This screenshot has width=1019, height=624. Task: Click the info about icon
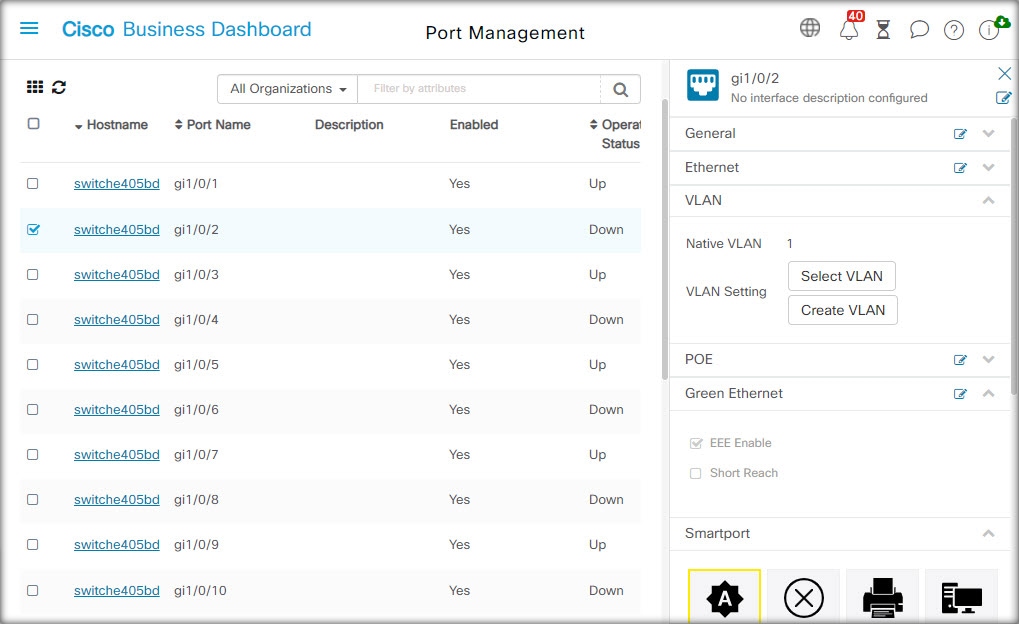click(988, 30)
